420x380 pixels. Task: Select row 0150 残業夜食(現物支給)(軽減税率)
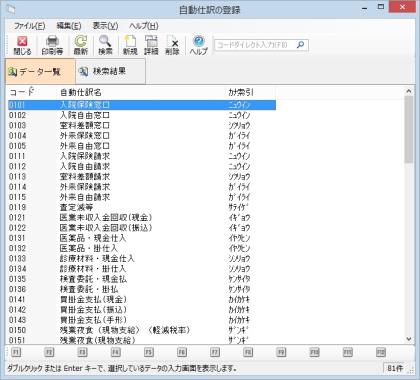(142, 330)
